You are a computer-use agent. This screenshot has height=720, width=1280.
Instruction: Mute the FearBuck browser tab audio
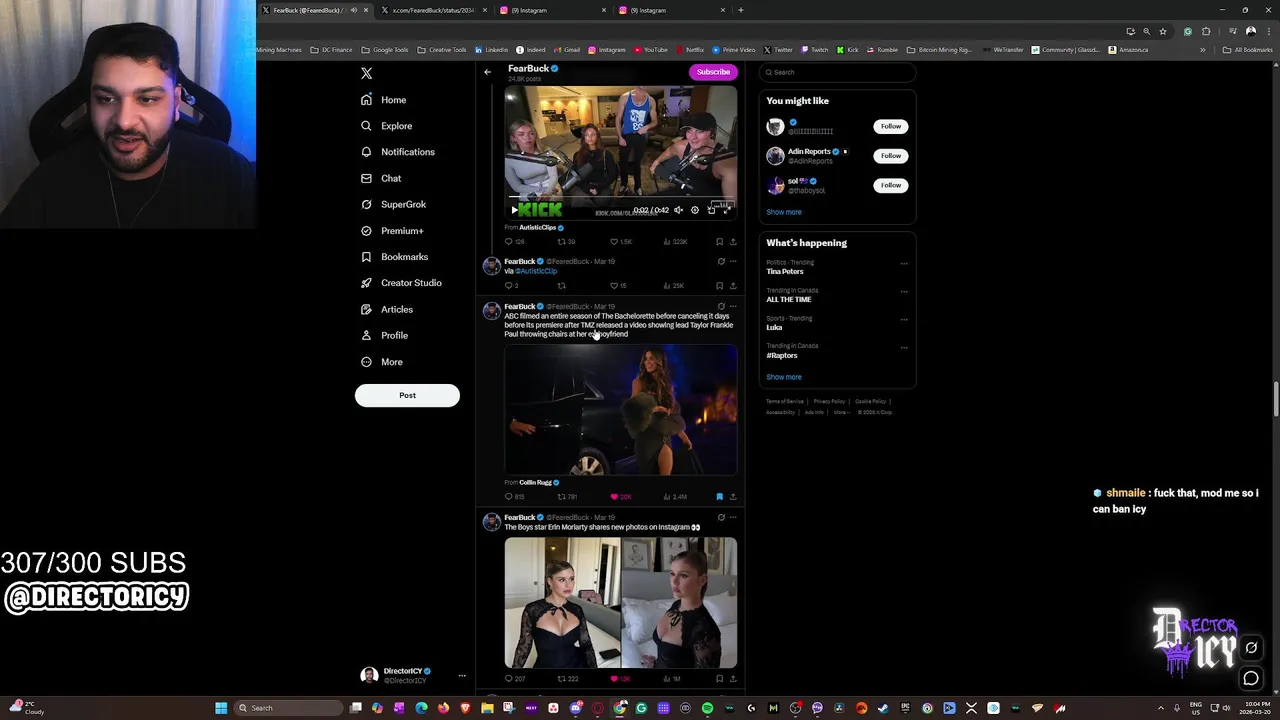(353, 10)
